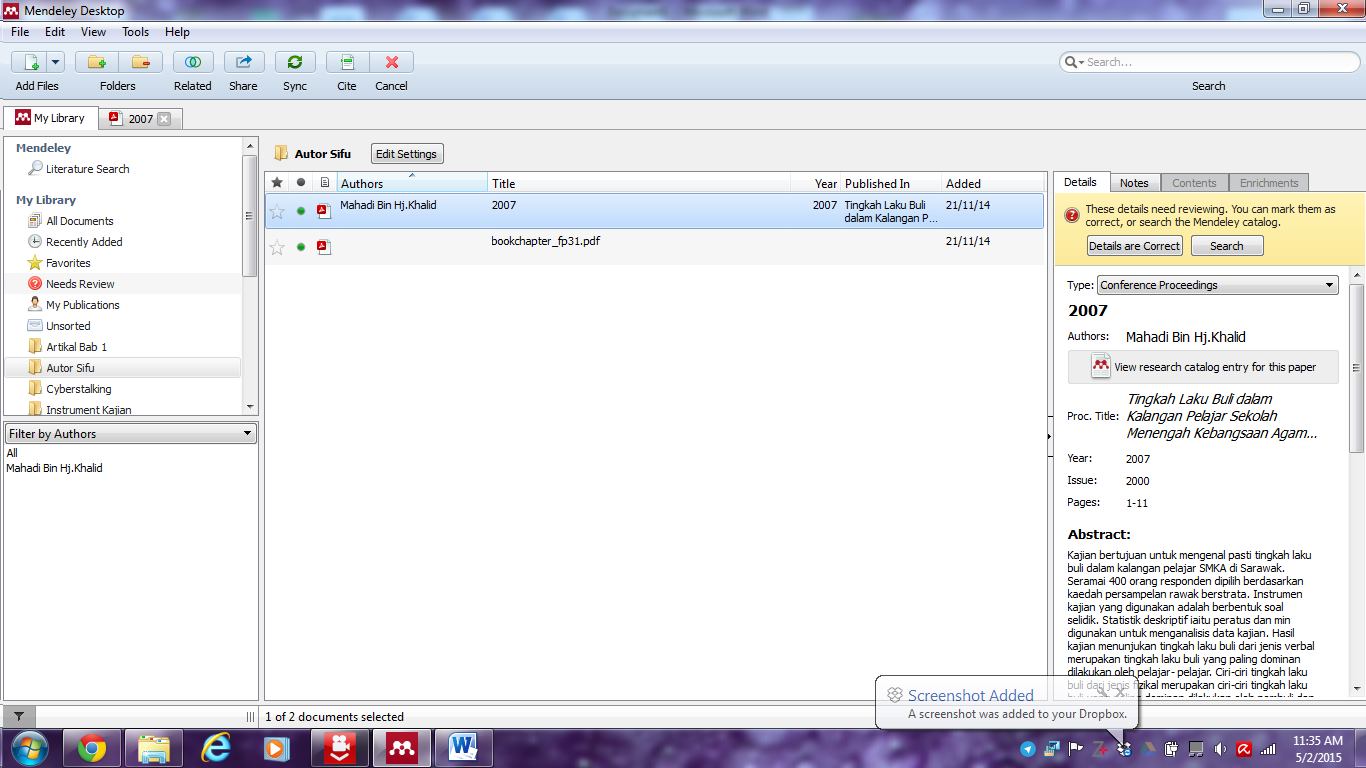Select All in the authors filter list
The width and height of the screenshot is (1366, 768).
(12, 453)
